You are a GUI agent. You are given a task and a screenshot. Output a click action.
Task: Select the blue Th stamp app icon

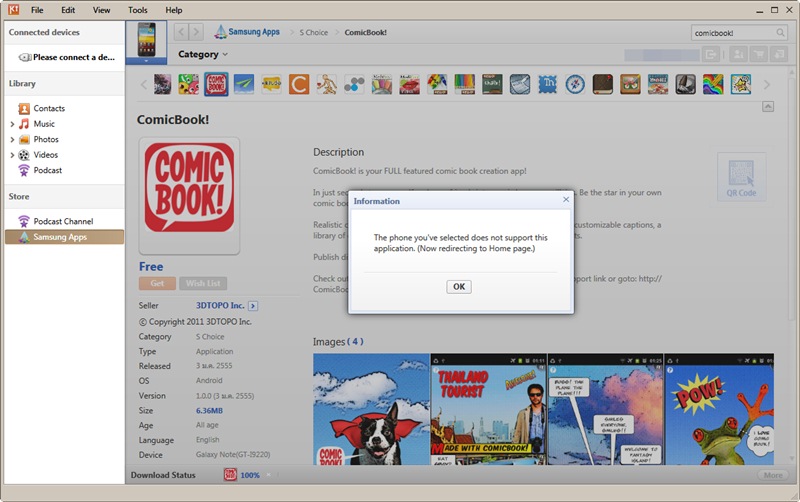coord(547,84)
